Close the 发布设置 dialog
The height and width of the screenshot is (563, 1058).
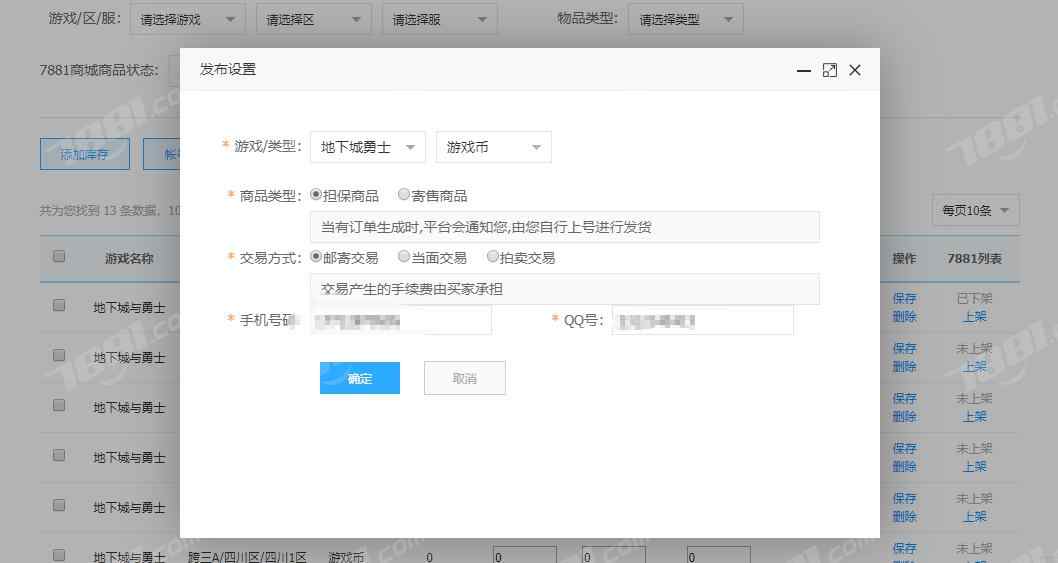click(855, 70)
